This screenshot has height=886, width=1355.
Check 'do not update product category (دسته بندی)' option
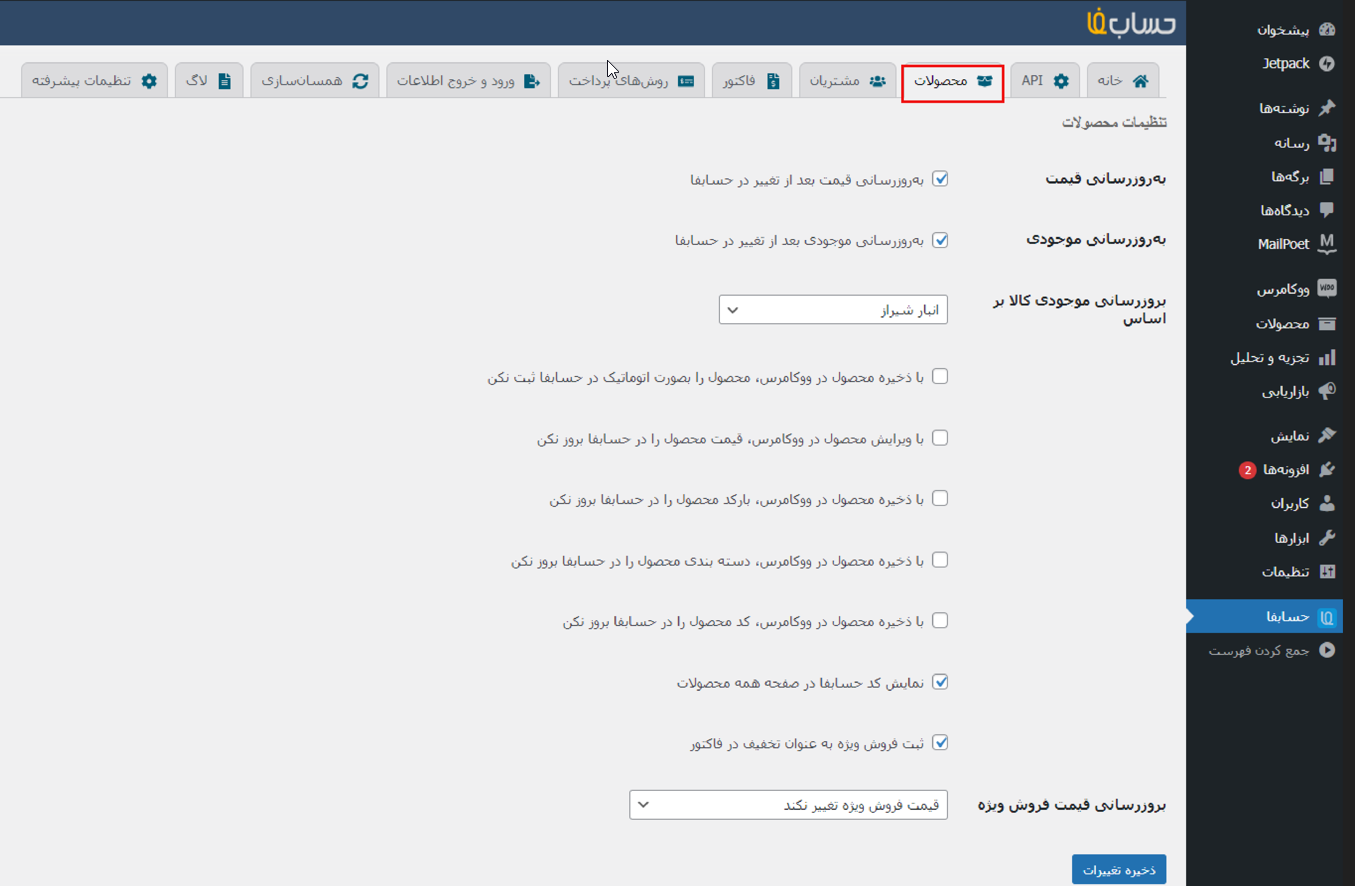940,560
